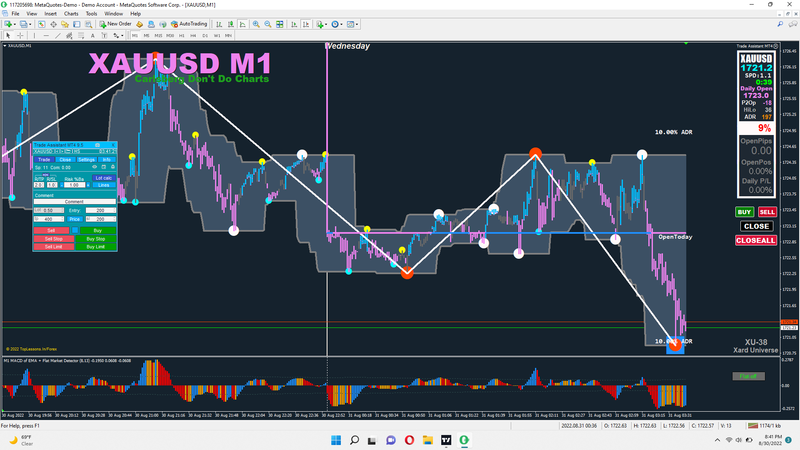The image size is (800, 450).
Task: Switch chart to candlesticks icon
Action: point(231,24)
